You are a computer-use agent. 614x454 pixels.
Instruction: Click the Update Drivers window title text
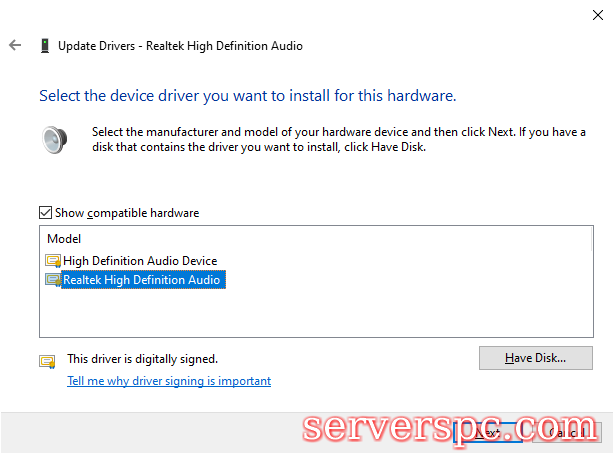coord(180,46)
